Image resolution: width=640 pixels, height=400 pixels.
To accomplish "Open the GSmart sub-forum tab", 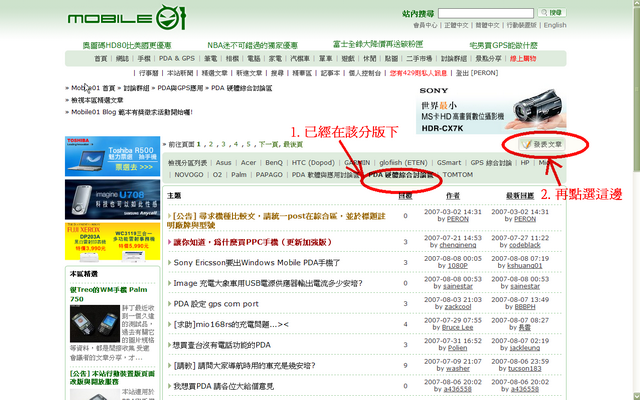I will pyautogui.click(x=449, y=163).
